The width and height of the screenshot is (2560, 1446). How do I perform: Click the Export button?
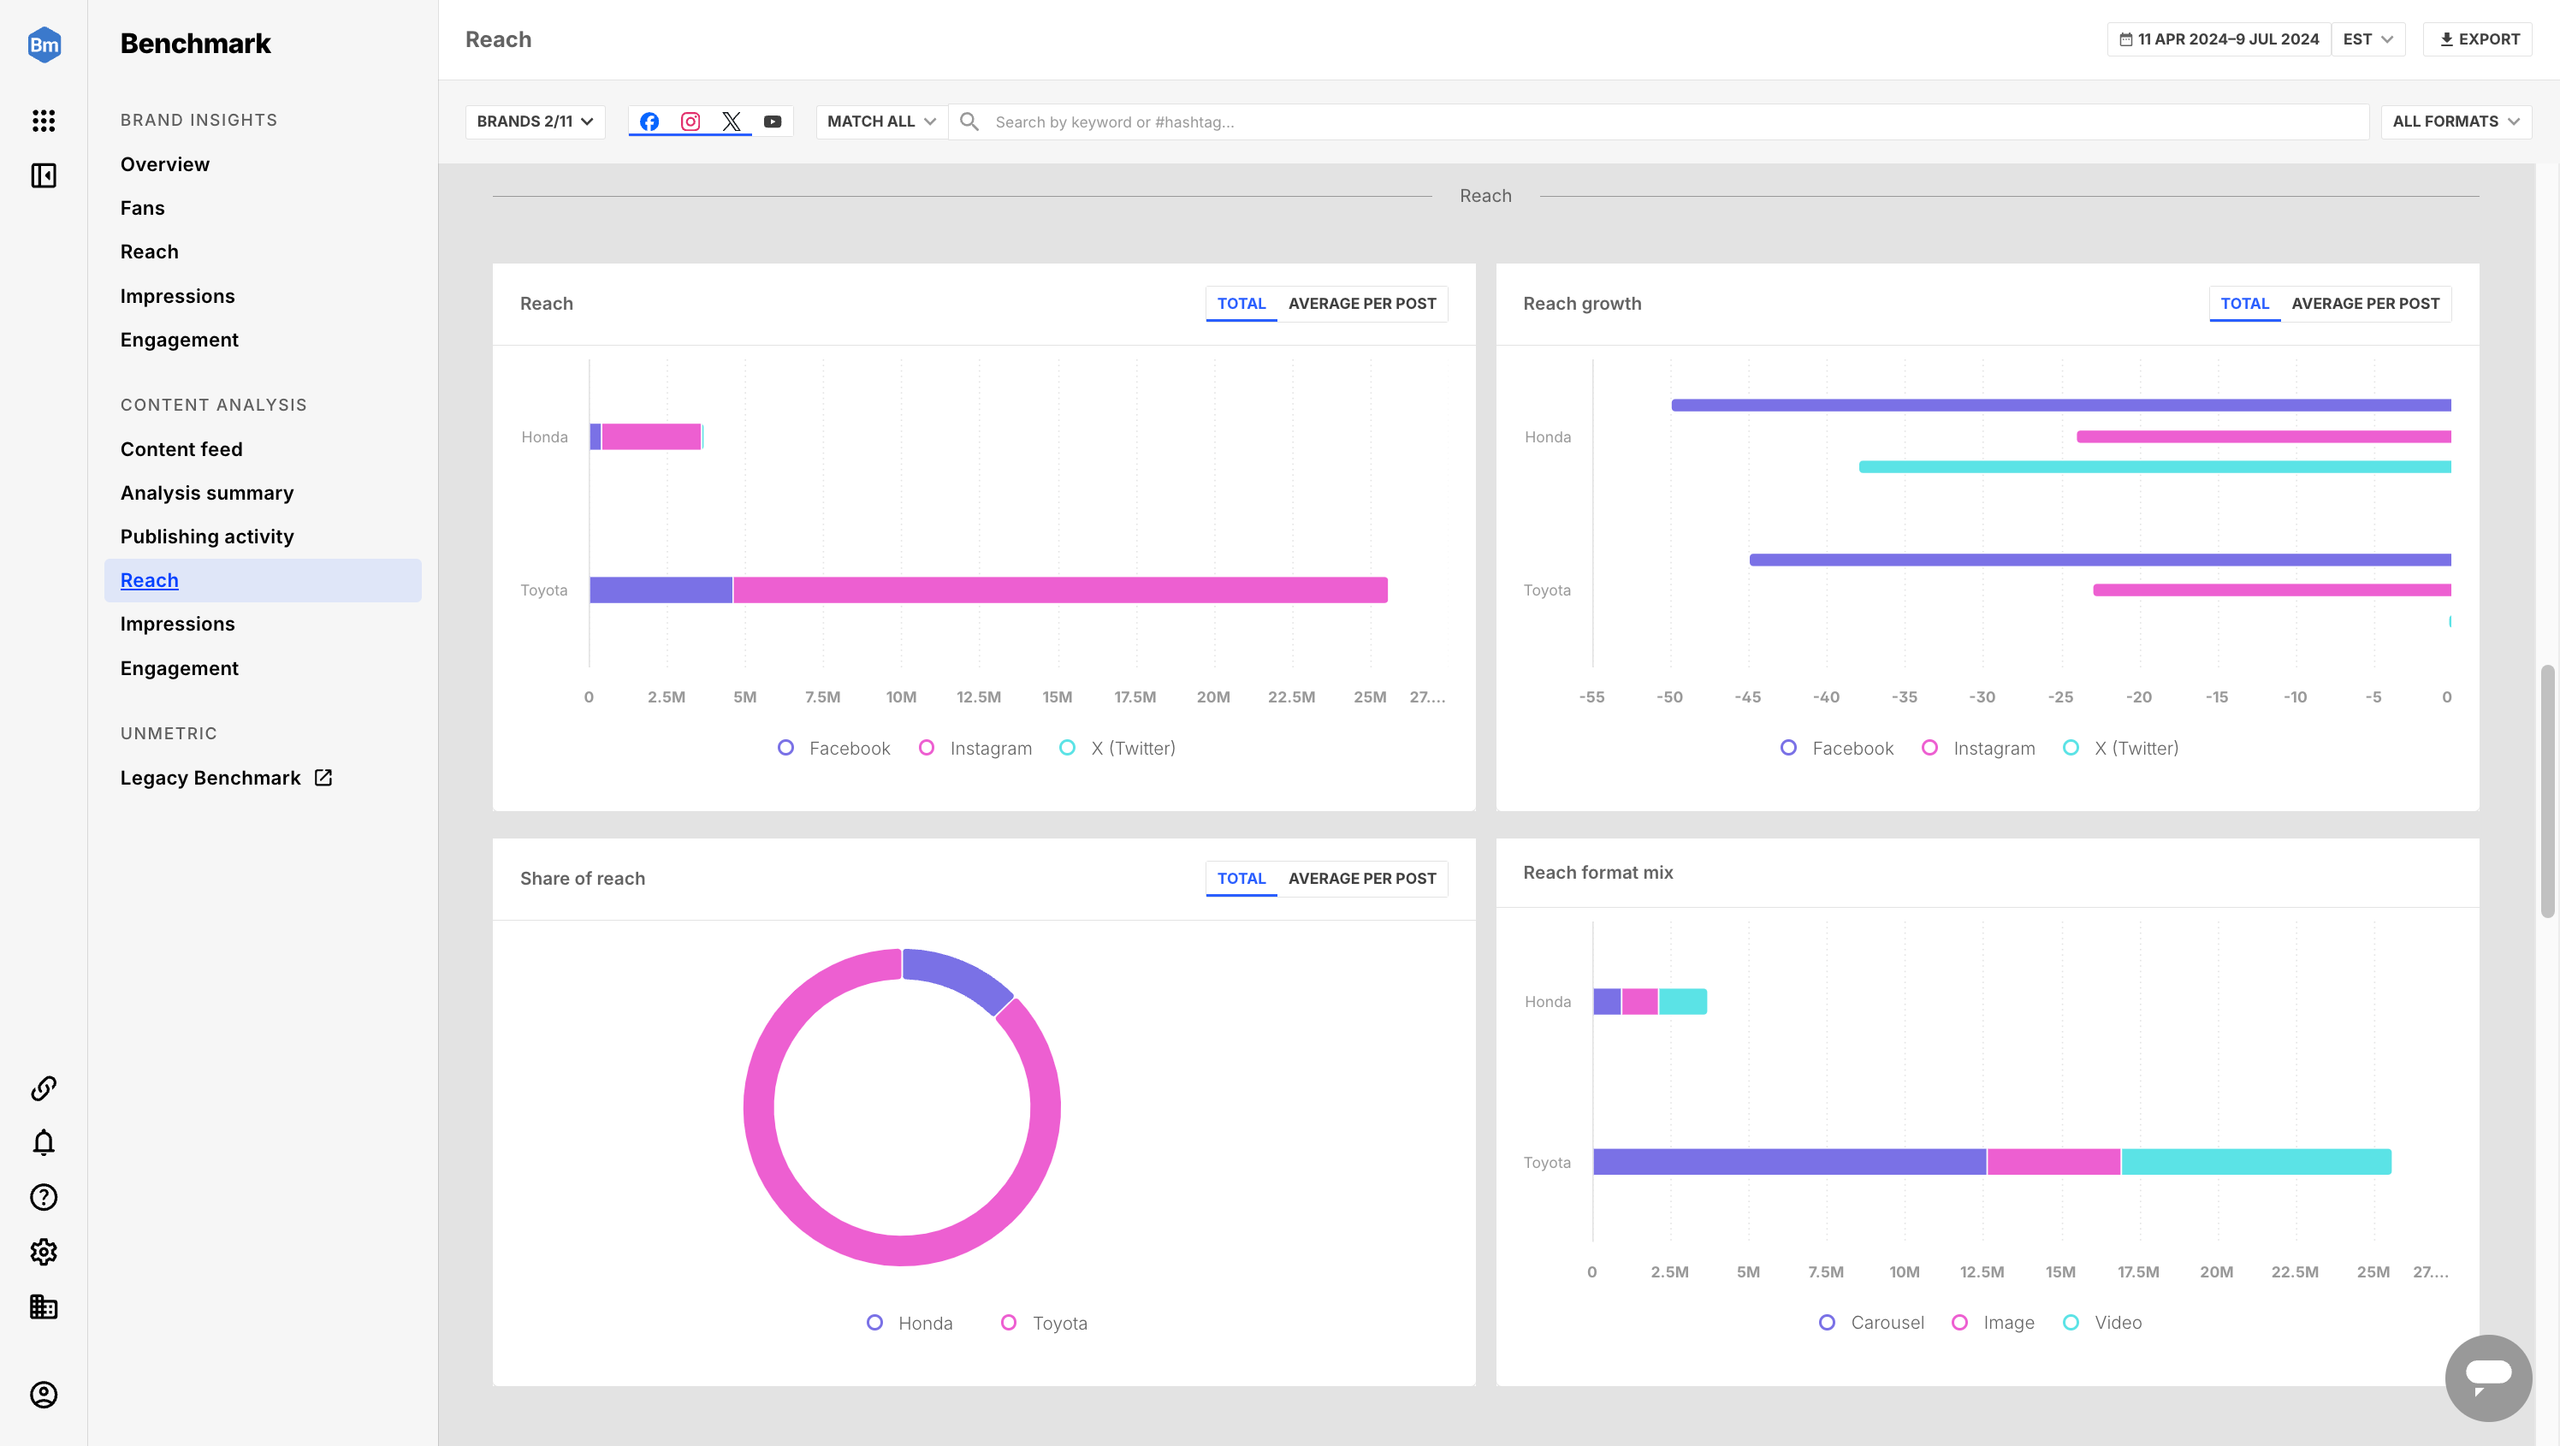(x=2478, y=39)
